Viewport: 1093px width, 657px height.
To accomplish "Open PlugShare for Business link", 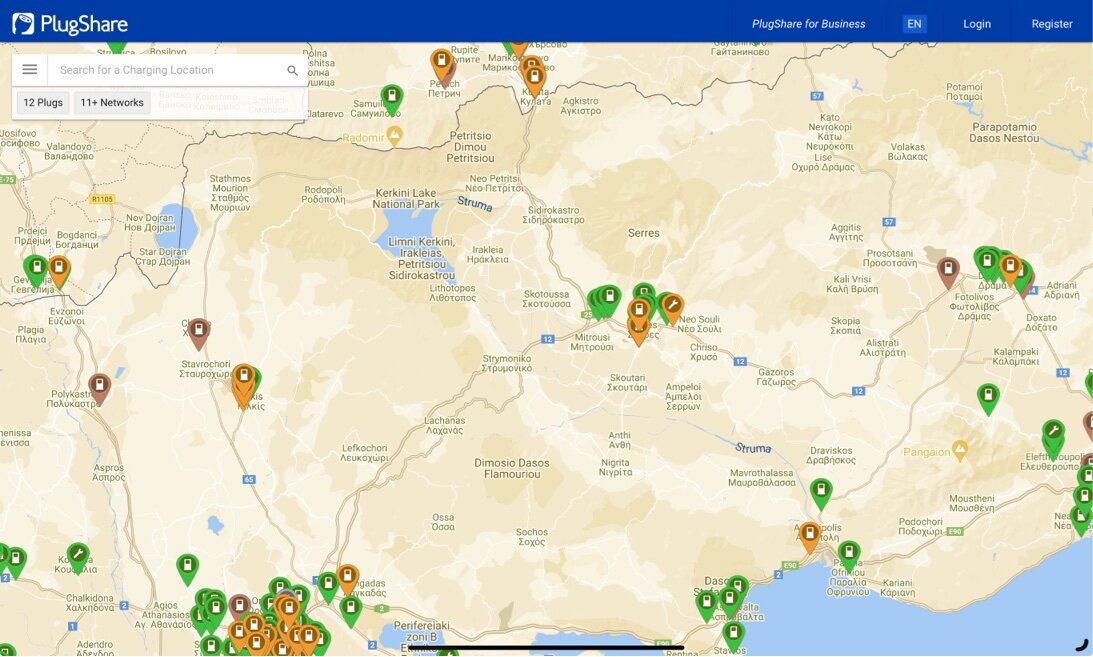I will coord(808,24).
